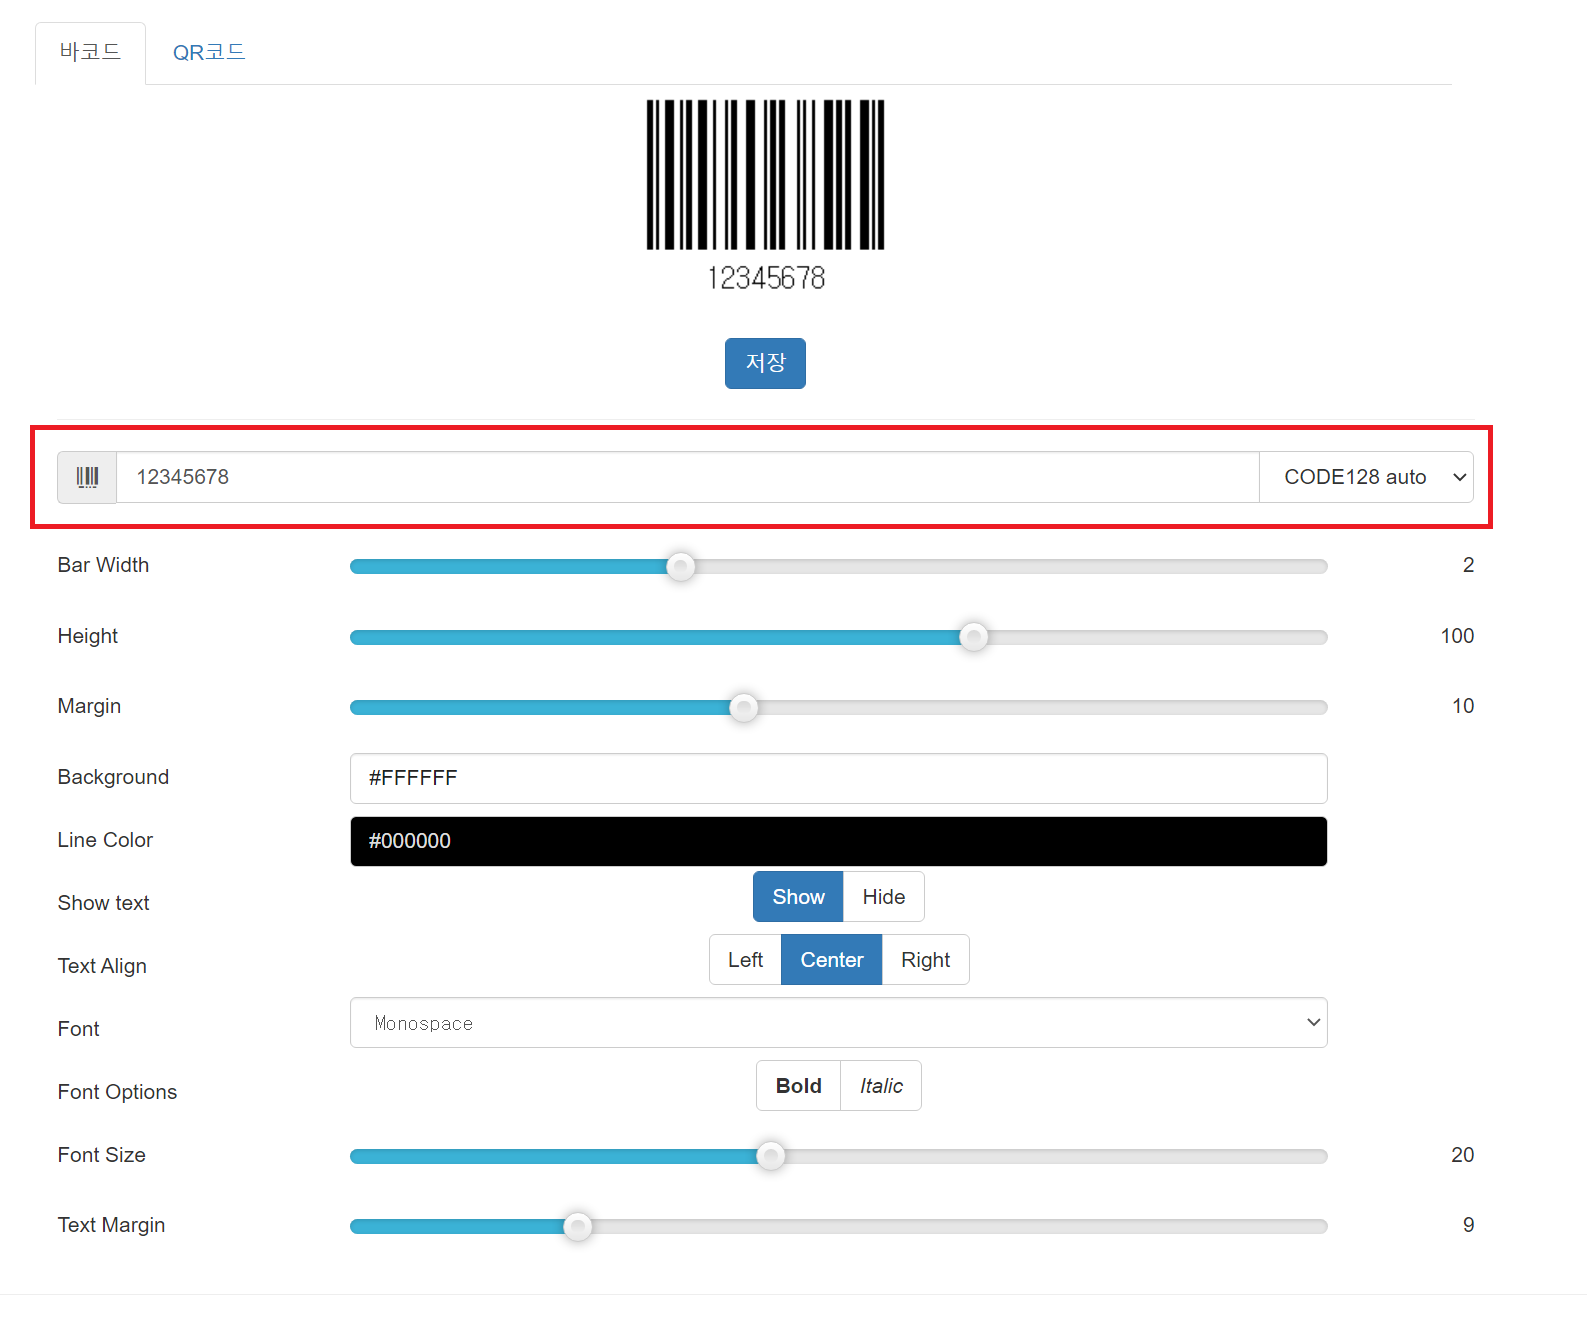Click the 12345678 text under the barcode
Screen dimensions: 1587x1326
pyautogui.click(x=766, y=278)
